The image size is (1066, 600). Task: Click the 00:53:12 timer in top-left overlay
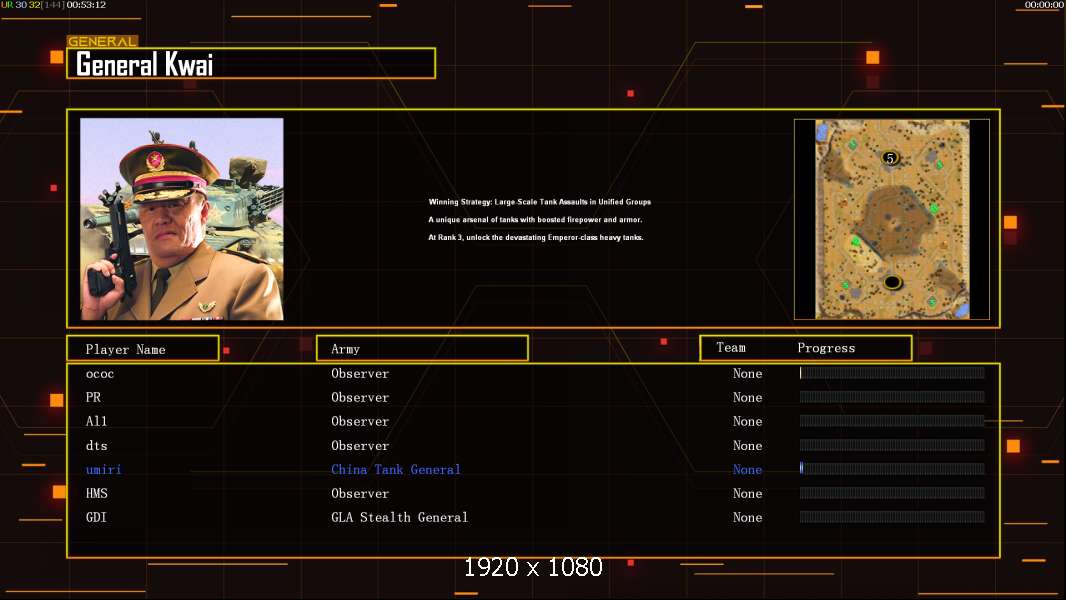pos(86,5)
